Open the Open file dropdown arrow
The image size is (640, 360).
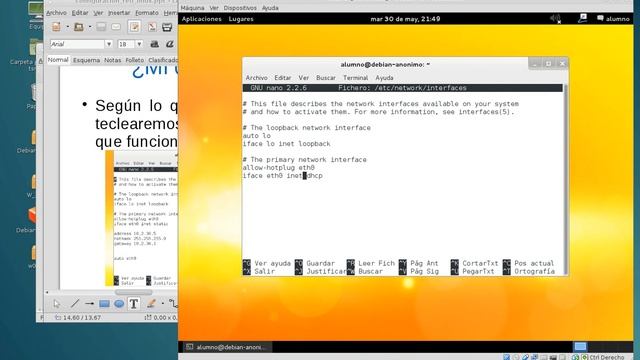[90, 27]
